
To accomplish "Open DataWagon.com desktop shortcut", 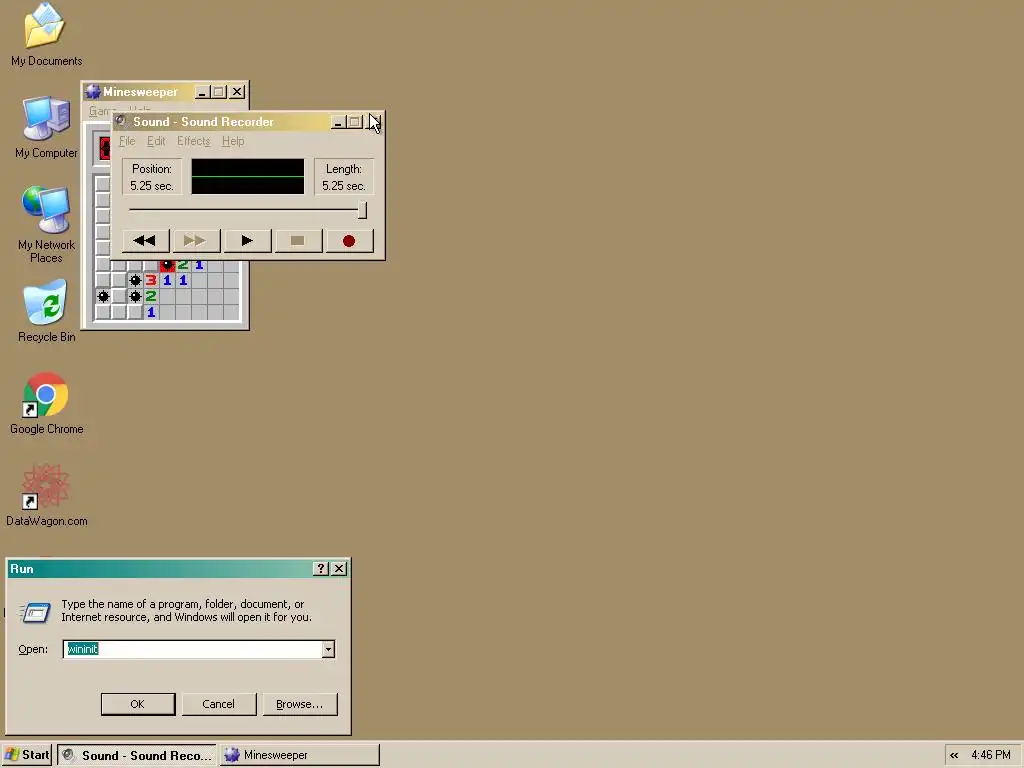I will pyautogui.click(x=46, y=495).
